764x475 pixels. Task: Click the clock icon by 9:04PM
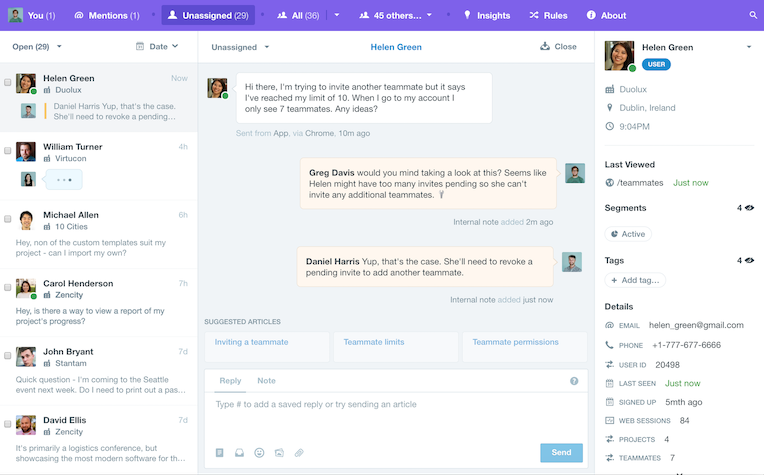[610, 126]
